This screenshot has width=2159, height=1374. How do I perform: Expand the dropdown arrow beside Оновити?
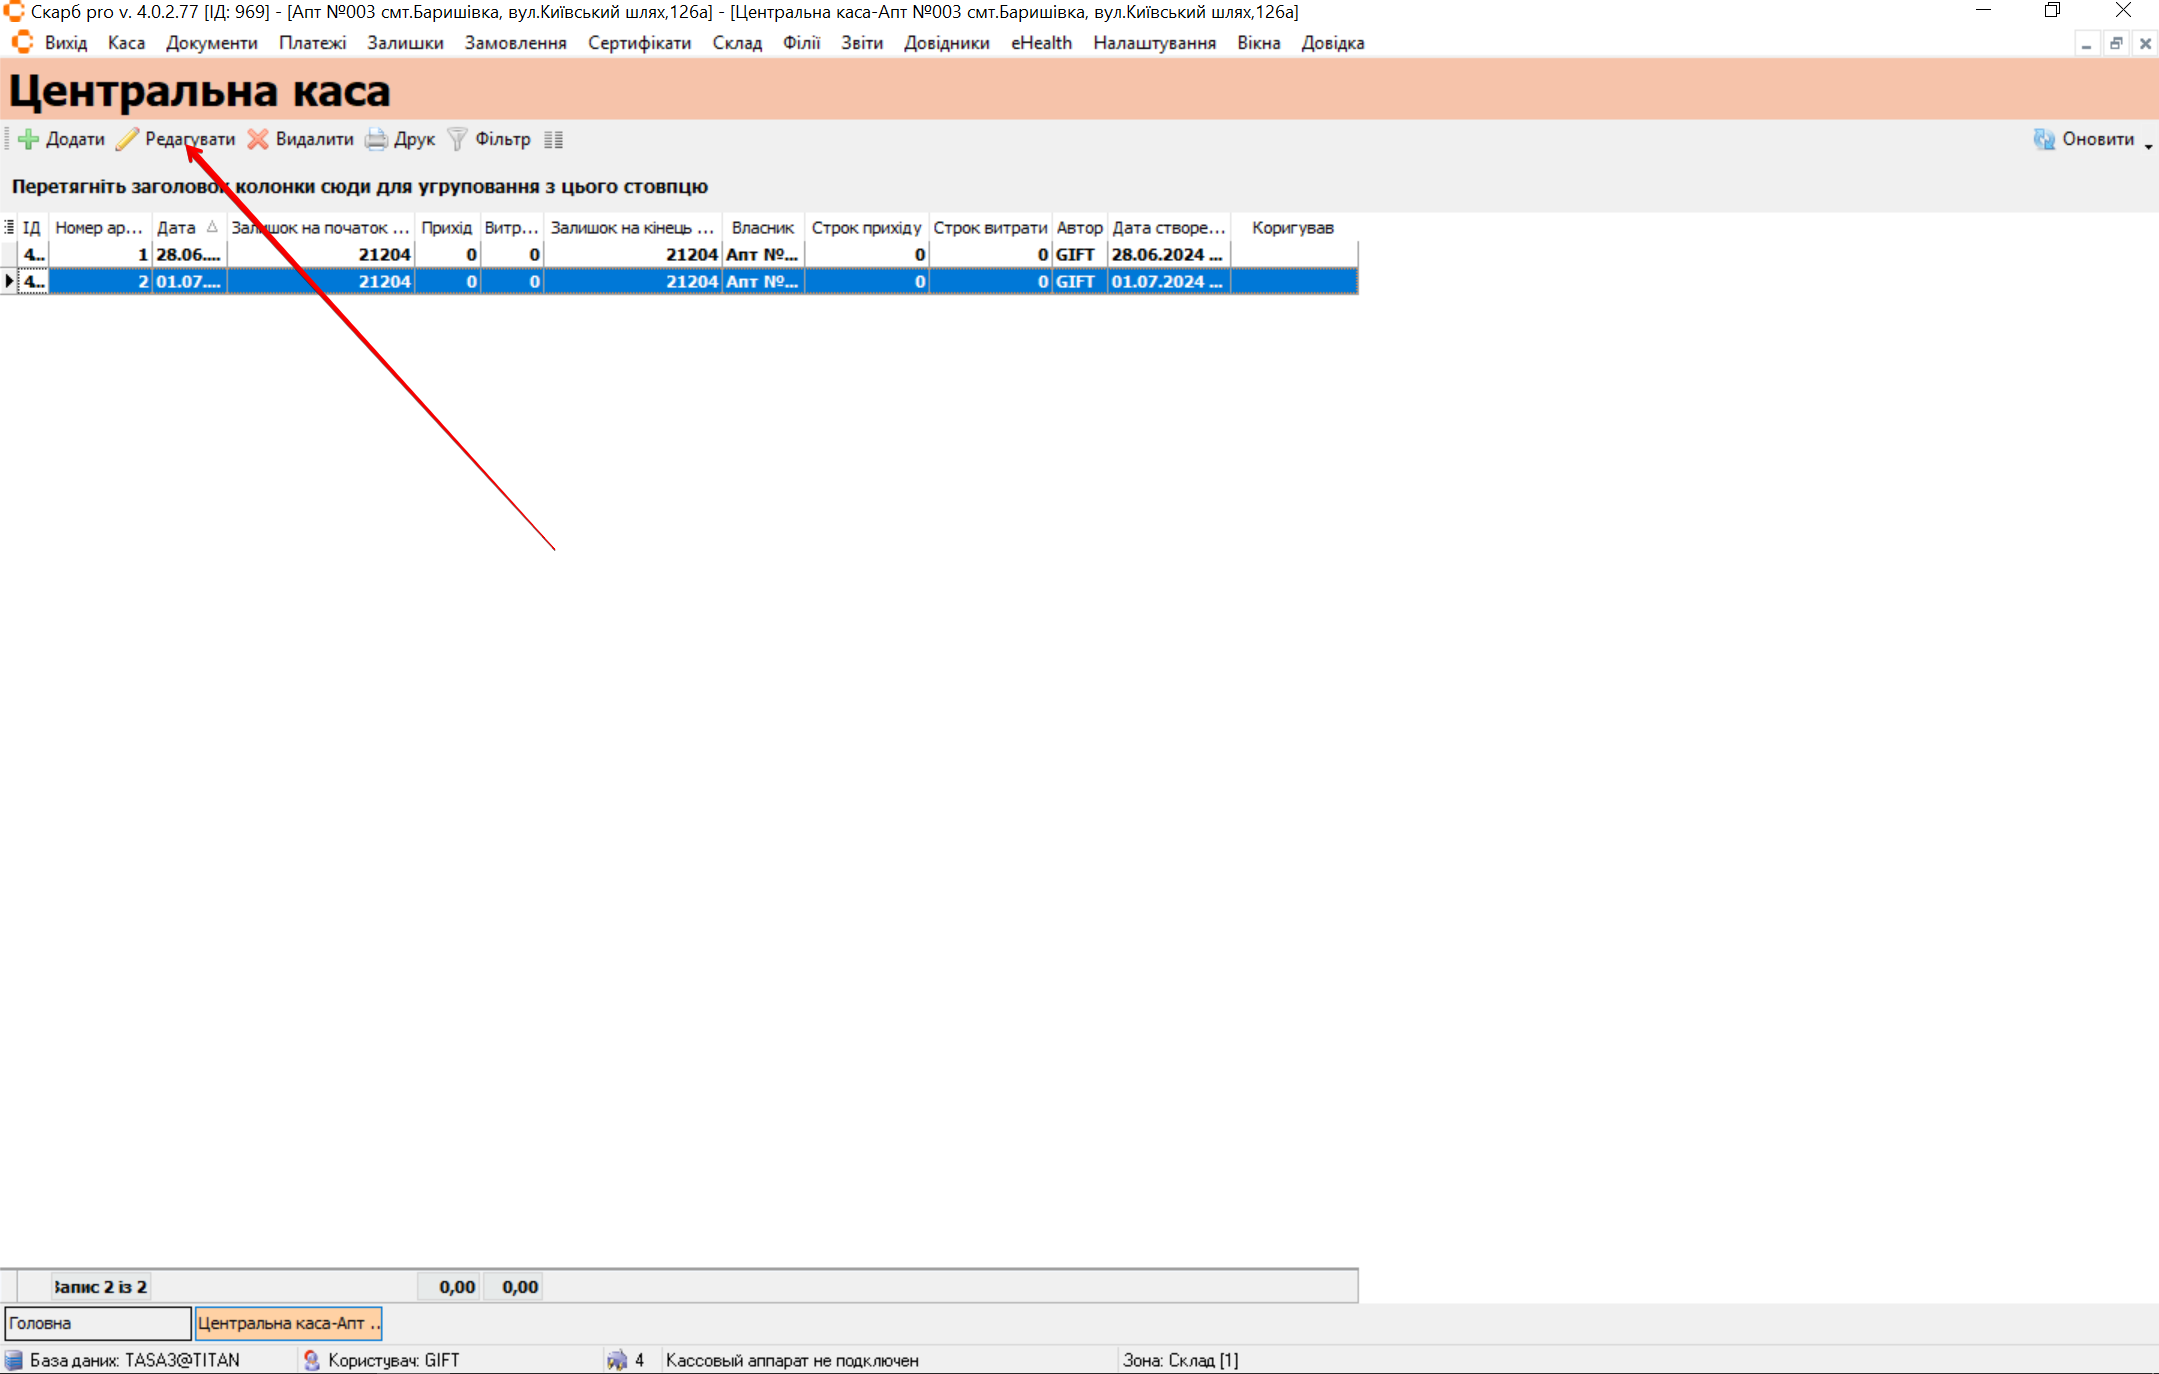pyautogui.click(x=2148, y=146)
